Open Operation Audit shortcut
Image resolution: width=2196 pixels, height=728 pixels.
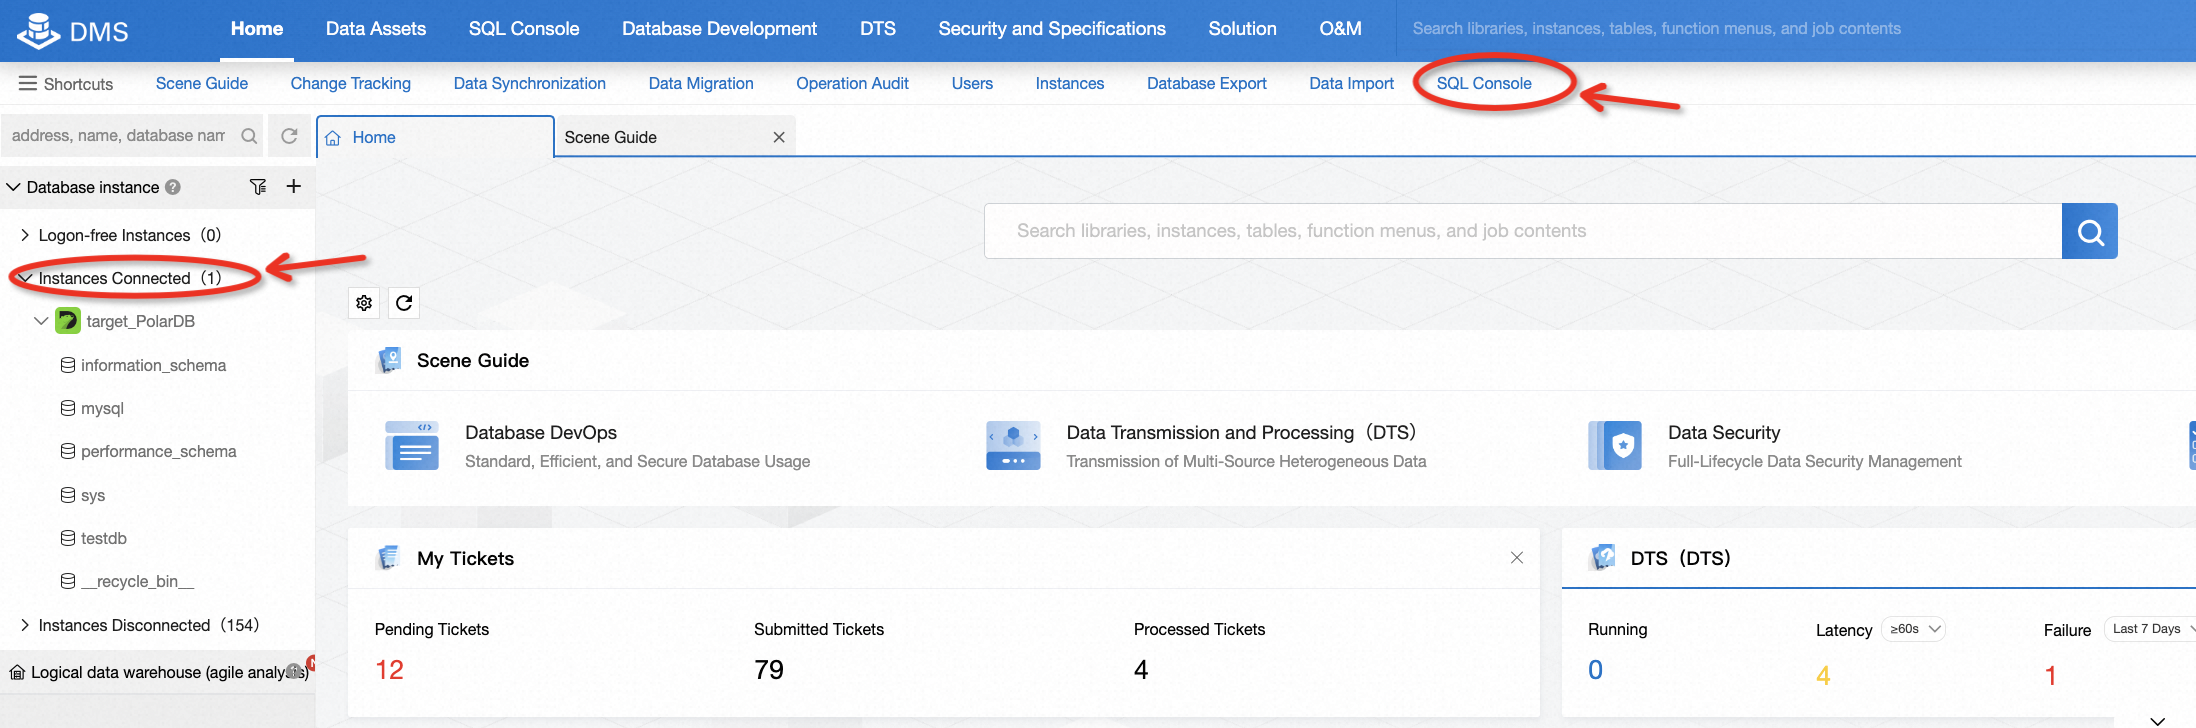[853, 83]
